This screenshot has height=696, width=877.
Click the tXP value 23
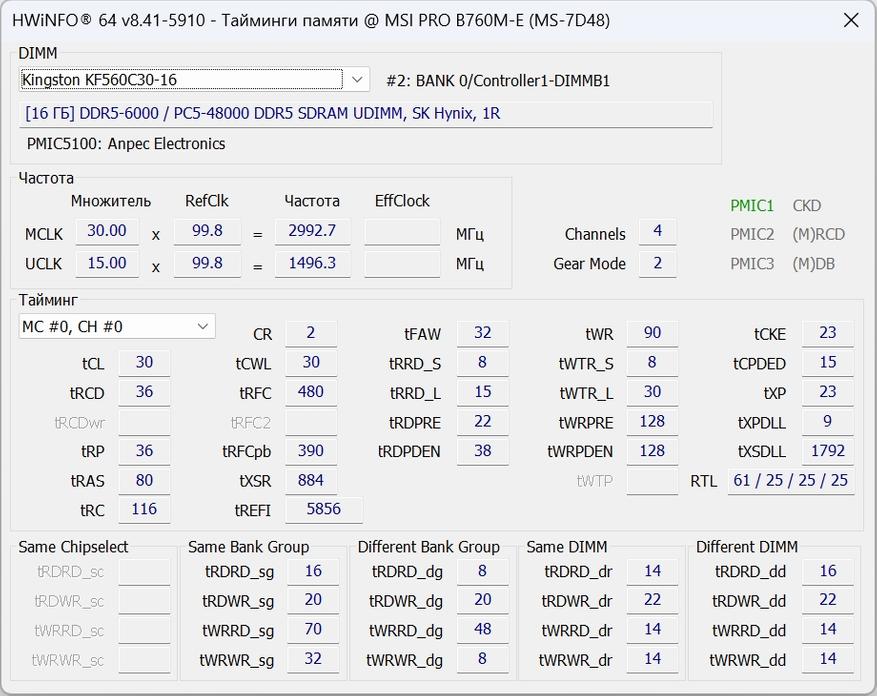point(828,392)
